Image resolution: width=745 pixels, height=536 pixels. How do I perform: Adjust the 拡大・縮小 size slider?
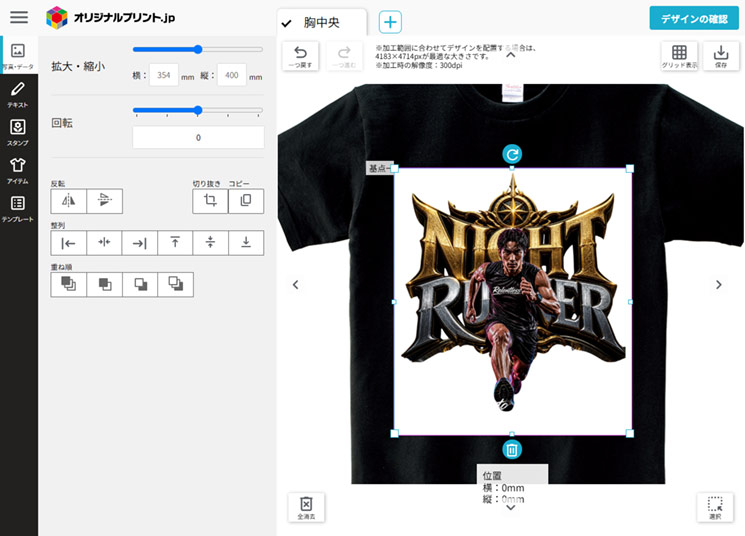pos(198,49)
